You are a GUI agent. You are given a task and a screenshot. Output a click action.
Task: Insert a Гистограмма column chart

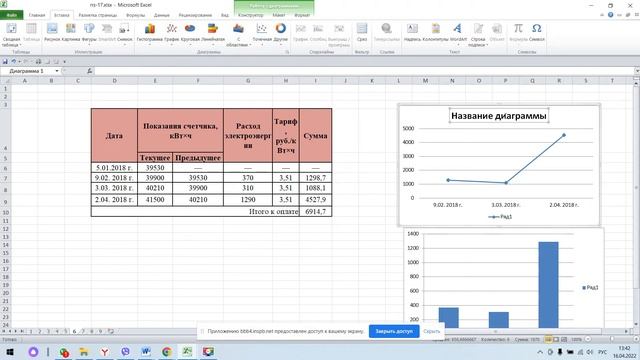150,33
